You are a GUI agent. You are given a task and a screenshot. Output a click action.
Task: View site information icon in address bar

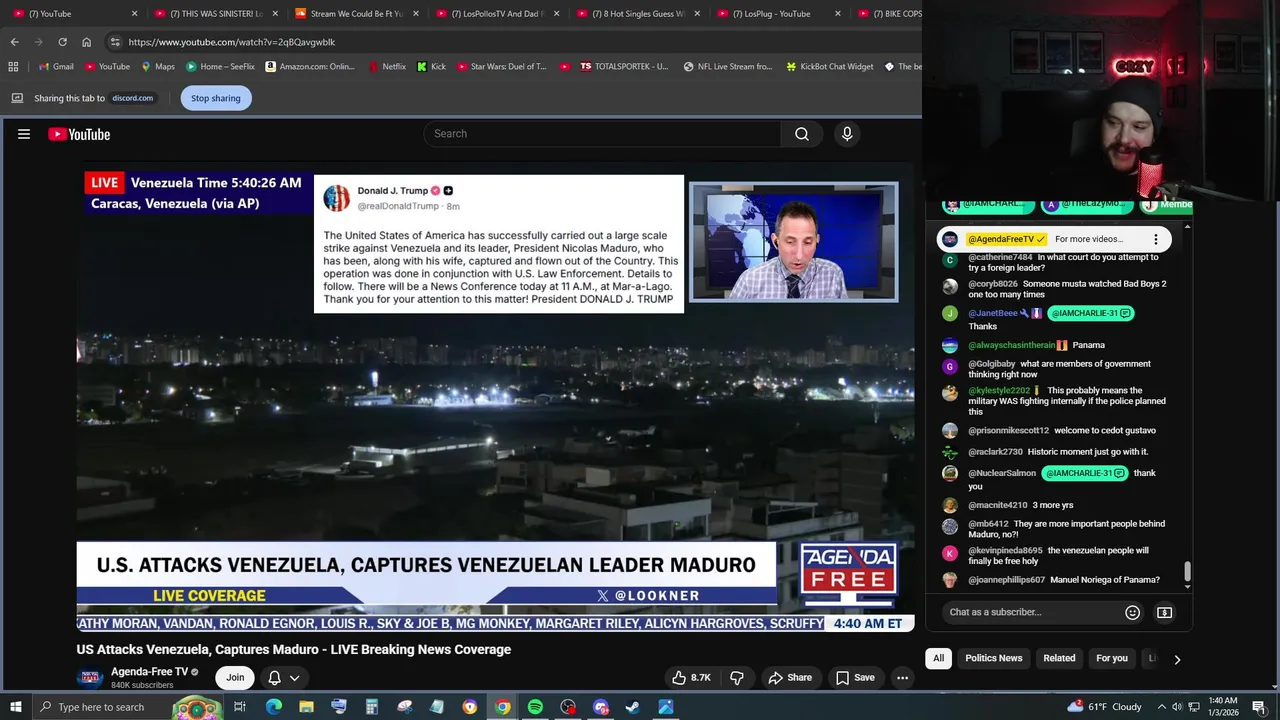pyautogui.click(x=115, y=42)
